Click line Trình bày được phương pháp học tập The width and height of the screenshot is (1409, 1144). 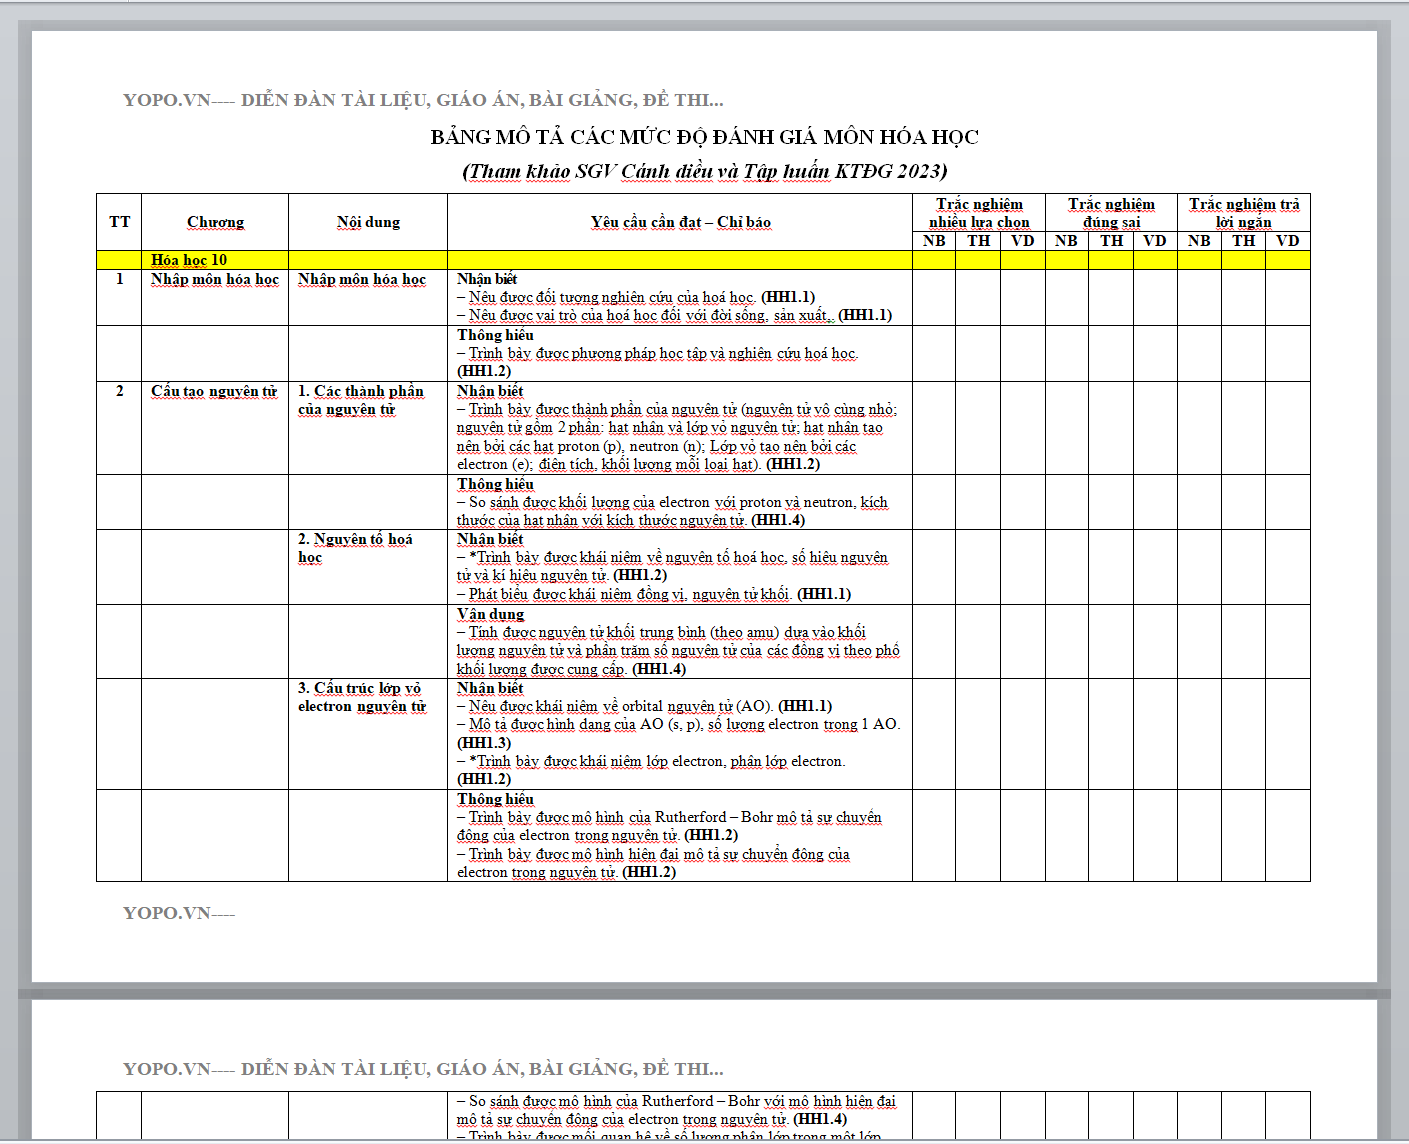[x=658, y=362]
